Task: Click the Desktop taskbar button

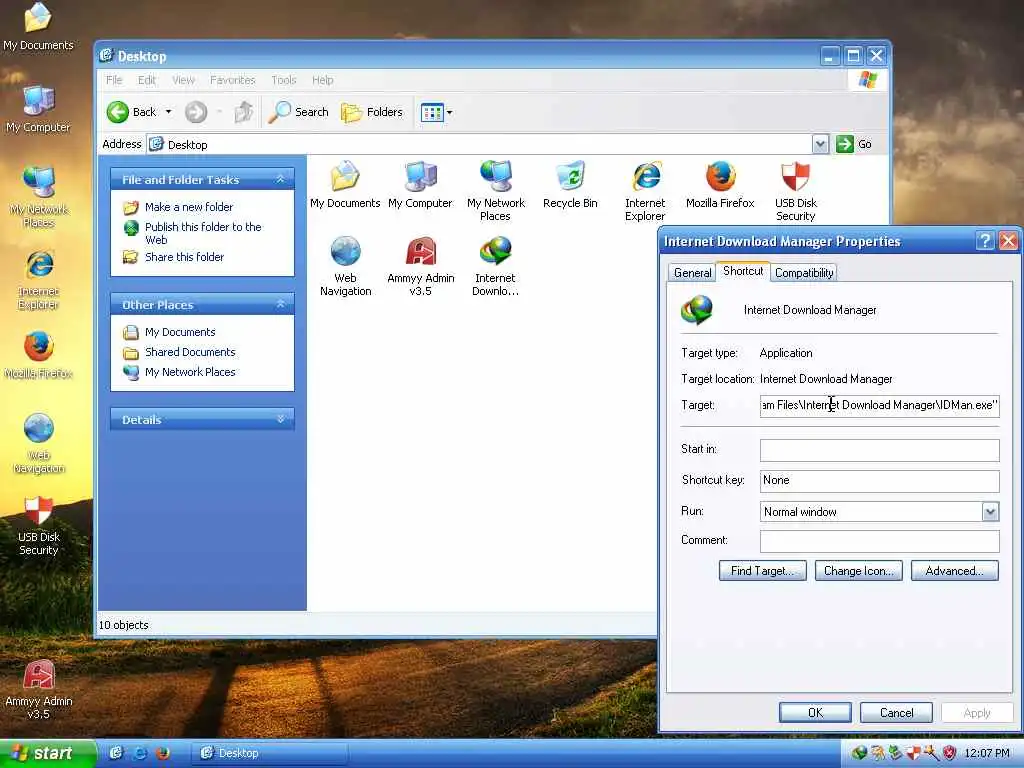Action: tap(269, 754)
